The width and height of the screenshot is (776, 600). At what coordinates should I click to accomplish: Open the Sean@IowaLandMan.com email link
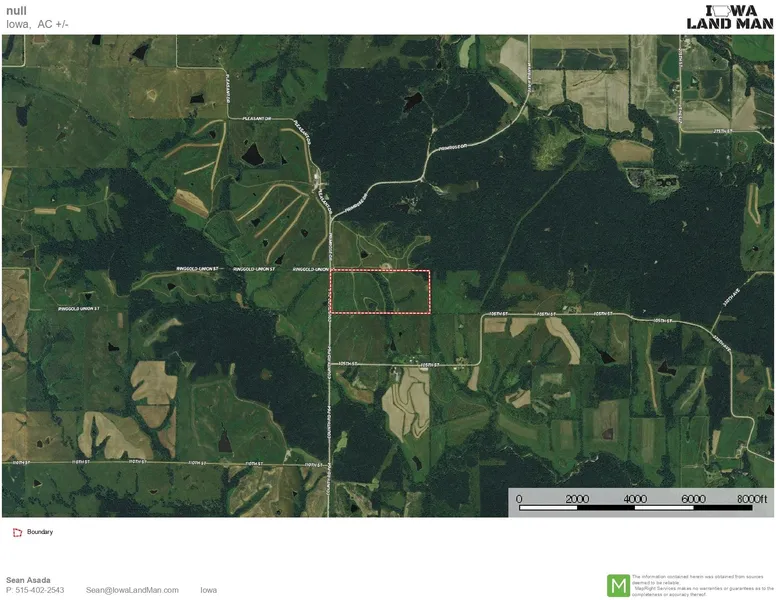[132, 590]
